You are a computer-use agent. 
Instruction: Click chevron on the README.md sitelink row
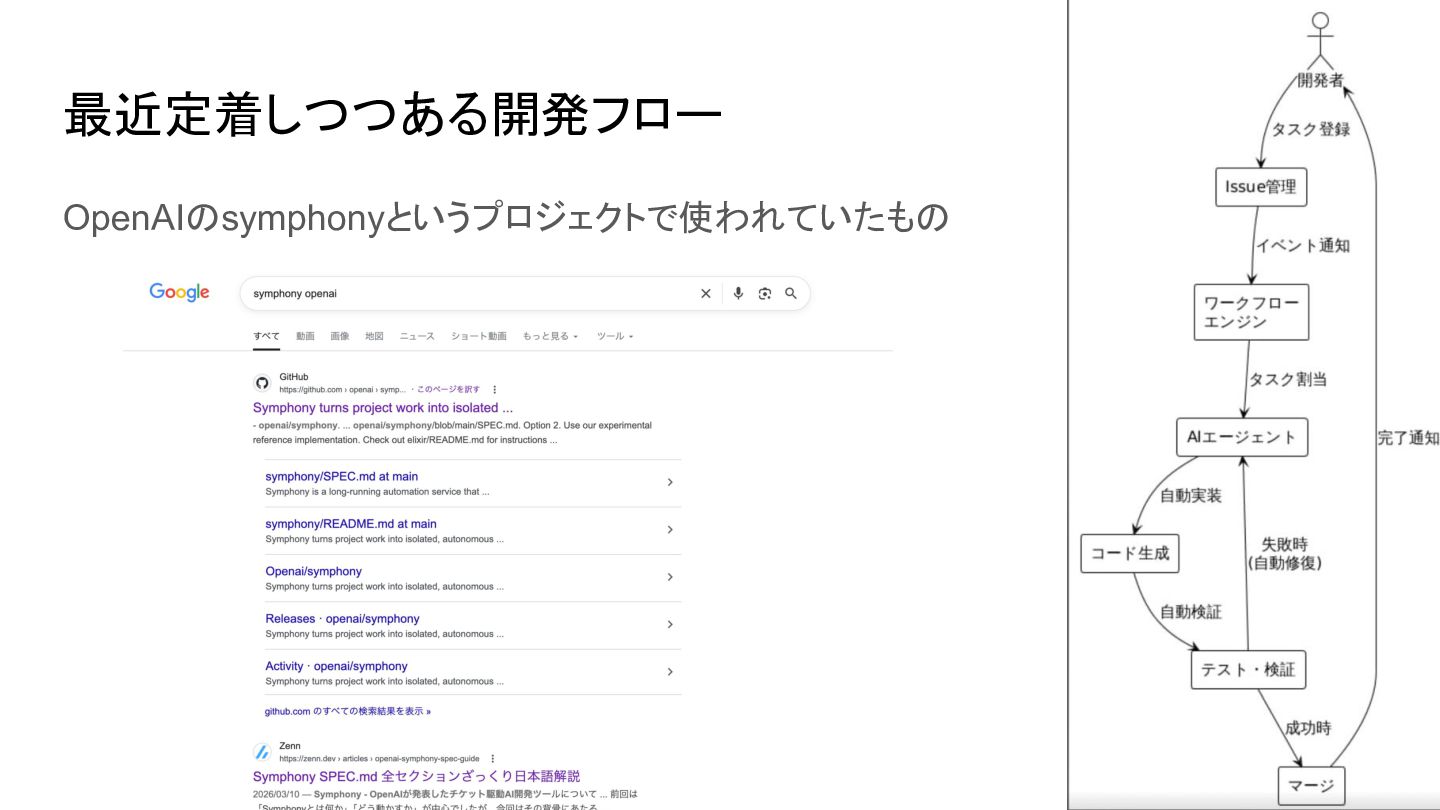pyautogui.click(x=670, y=529)
